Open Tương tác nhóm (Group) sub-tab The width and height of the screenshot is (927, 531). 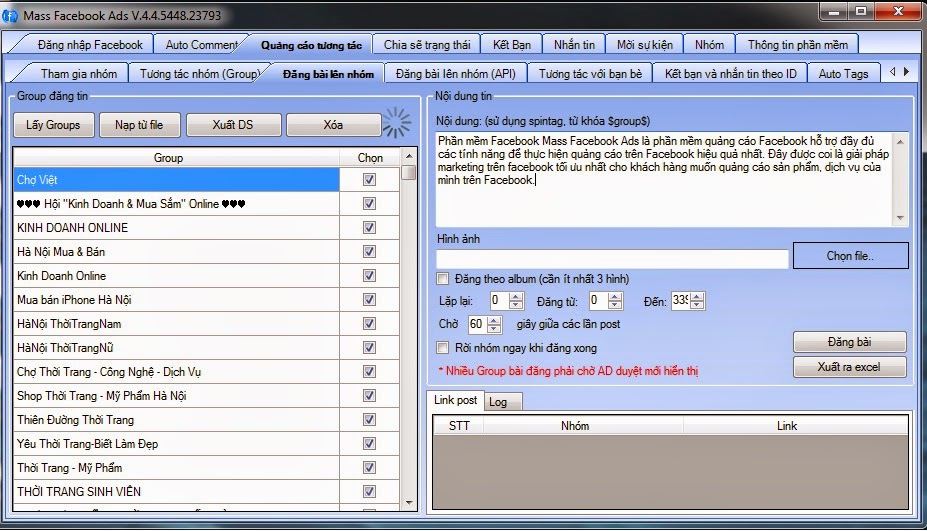coord(199,74)
